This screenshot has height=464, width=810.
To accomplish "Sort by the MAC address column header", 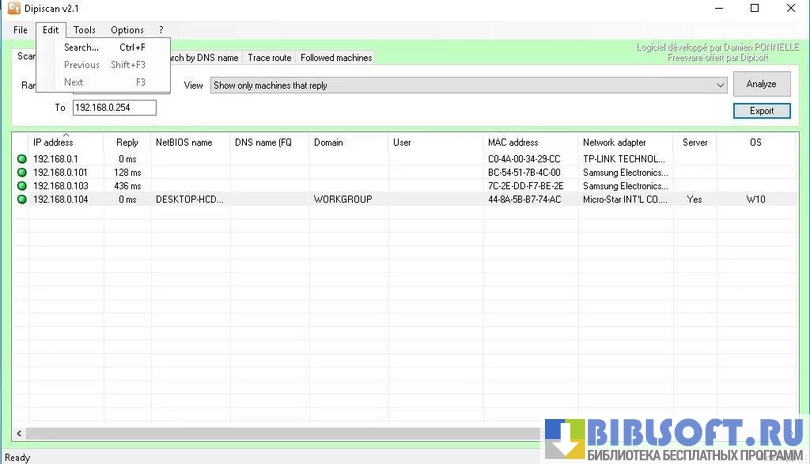I will click(512, 143).
